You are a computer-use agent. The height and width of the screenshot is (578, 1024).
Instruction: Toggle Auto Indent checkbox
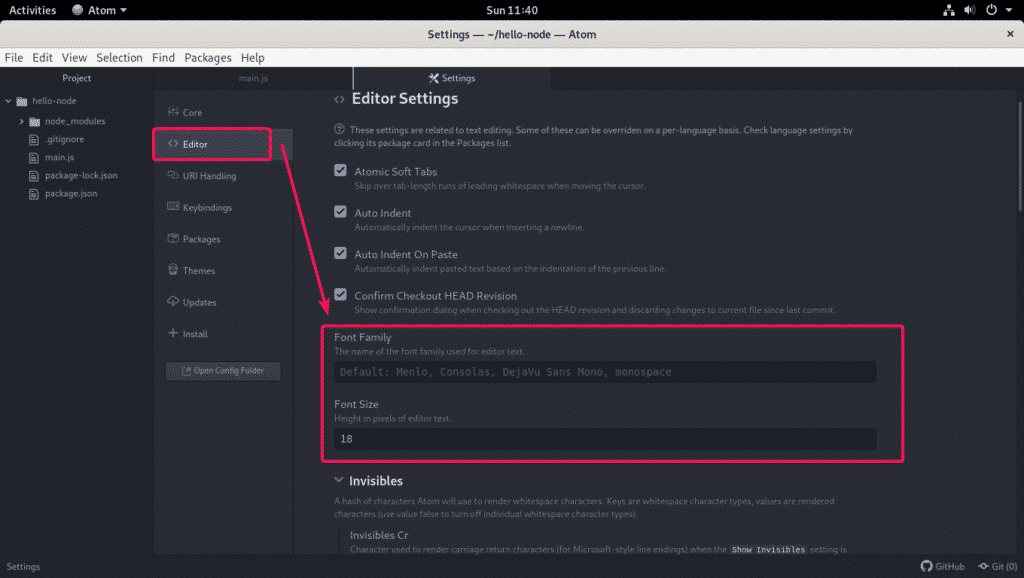340,212
